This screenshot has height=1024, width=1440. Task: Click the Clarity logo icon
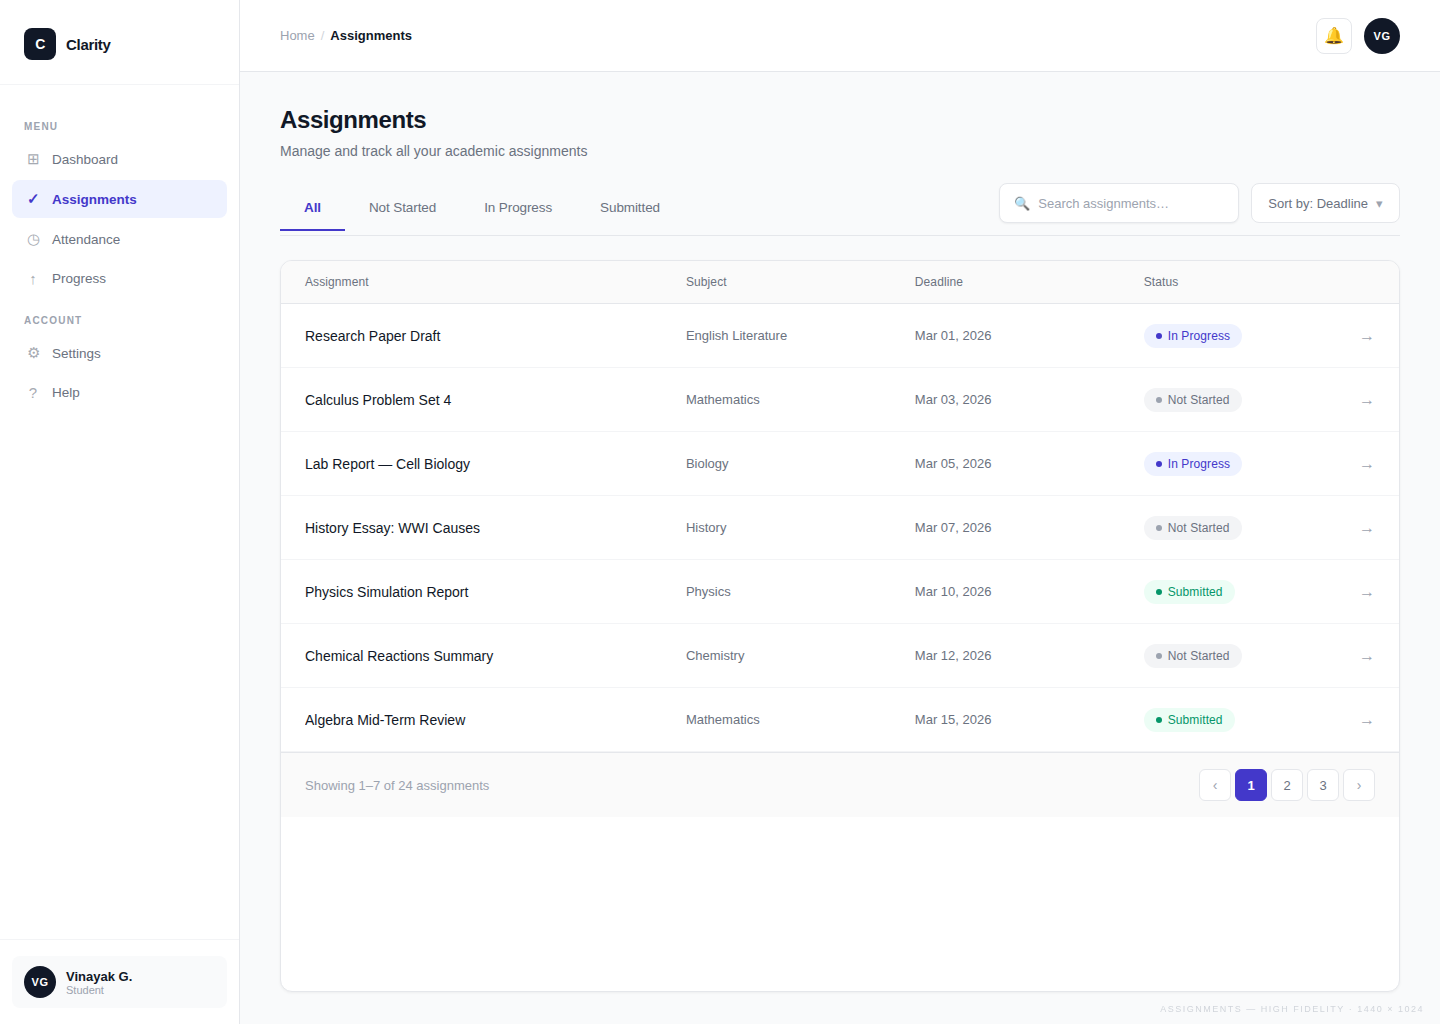point(39,44)
